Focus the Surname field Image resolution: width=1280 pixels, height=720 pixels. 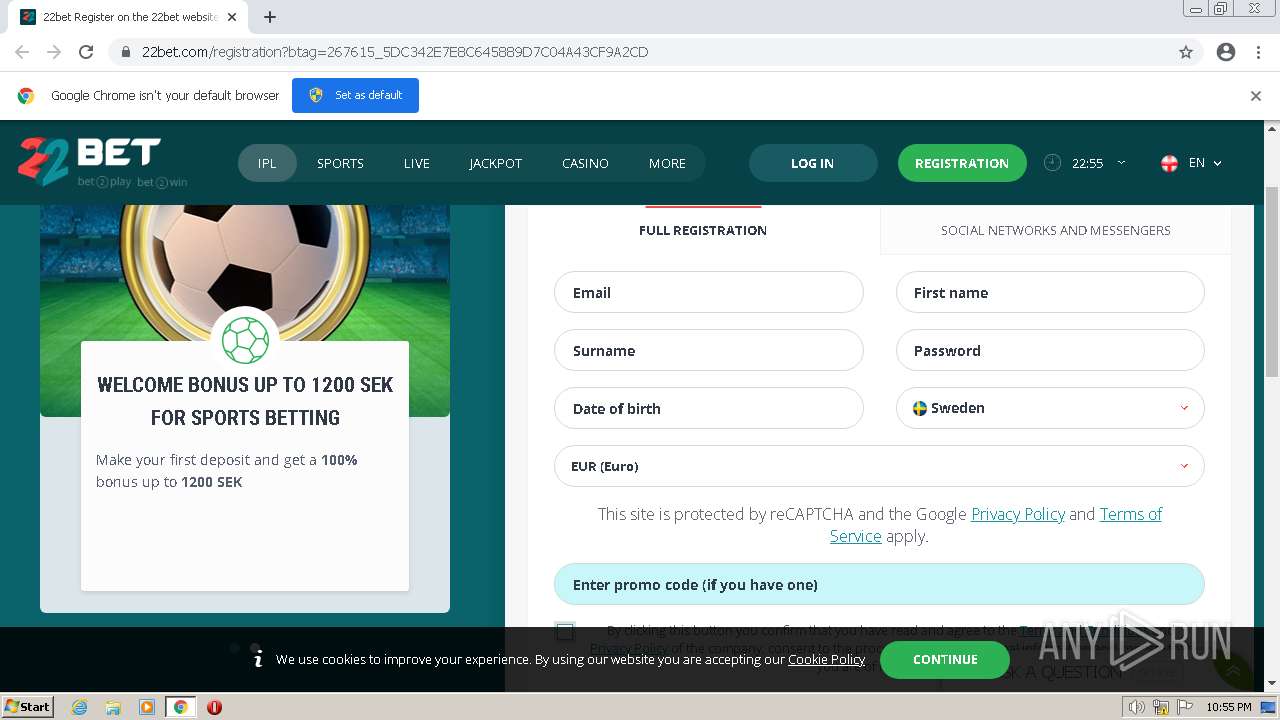[709, 350]
